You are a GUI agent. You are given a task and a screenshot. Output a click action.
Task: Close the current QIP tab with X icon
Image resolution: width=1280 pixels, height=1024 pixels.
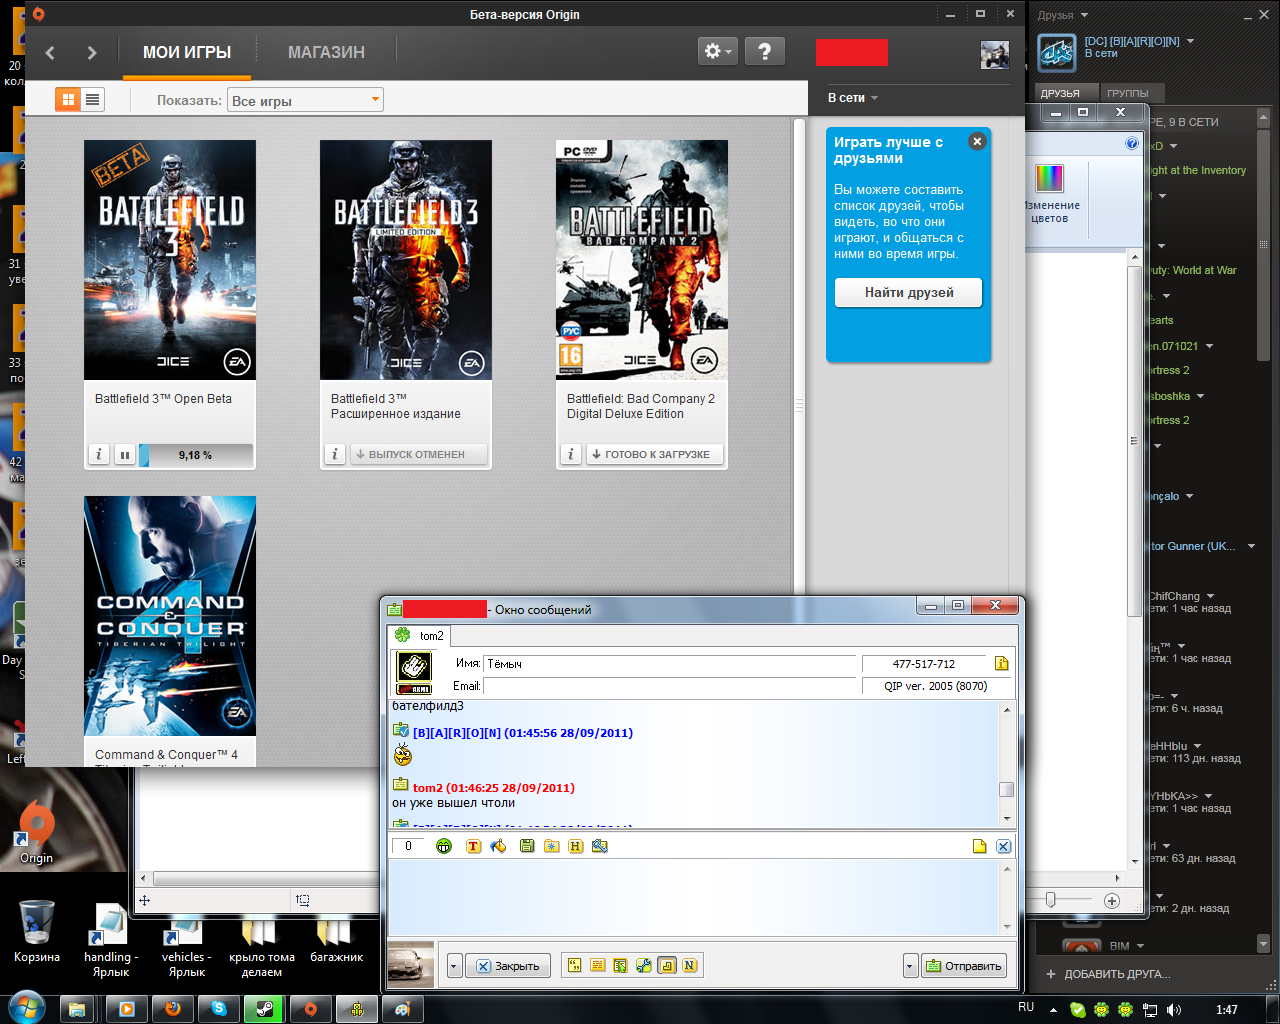click(1004, 846)
